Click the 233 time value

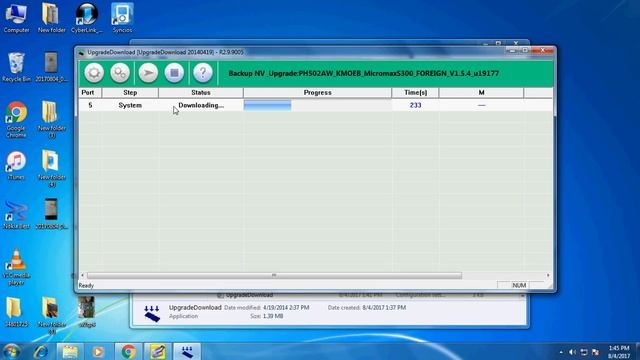point(416,105)
